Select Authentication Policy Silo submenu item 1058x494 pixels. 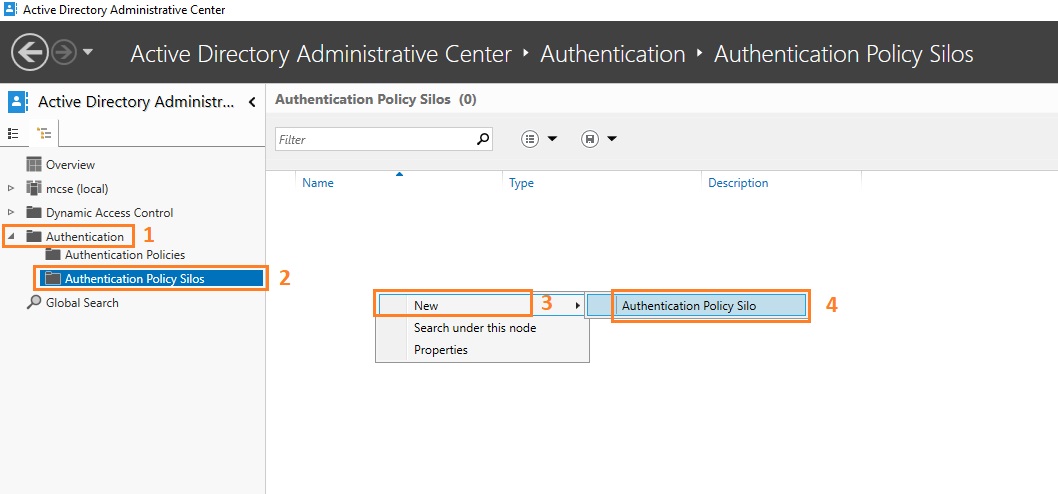(x=696, y=306)
